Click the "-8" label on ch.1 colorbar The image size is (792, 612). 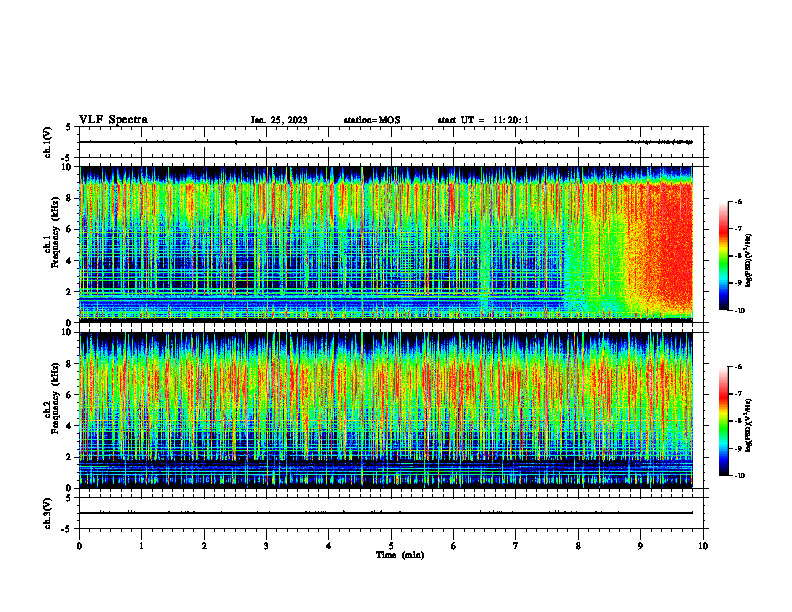click(x=738, y=256)
